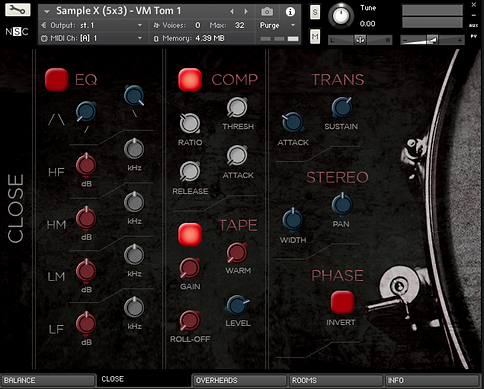Open the MIDI Ch dropdown
Viewport: 484px width, 389px height.
(140, 38)
